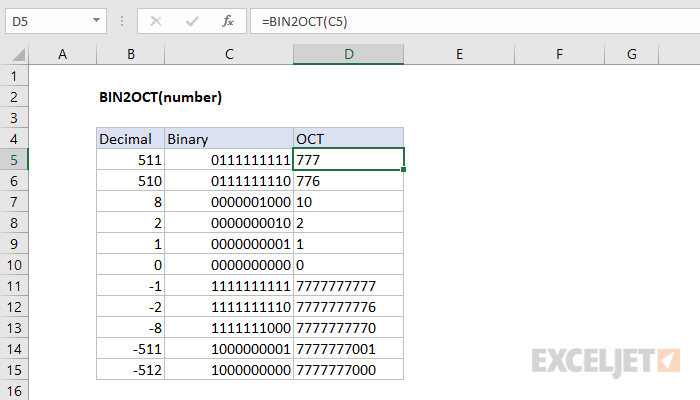Viewport: 700px width, 400px height.
Task: Select row 4 header
Action: 14,139
